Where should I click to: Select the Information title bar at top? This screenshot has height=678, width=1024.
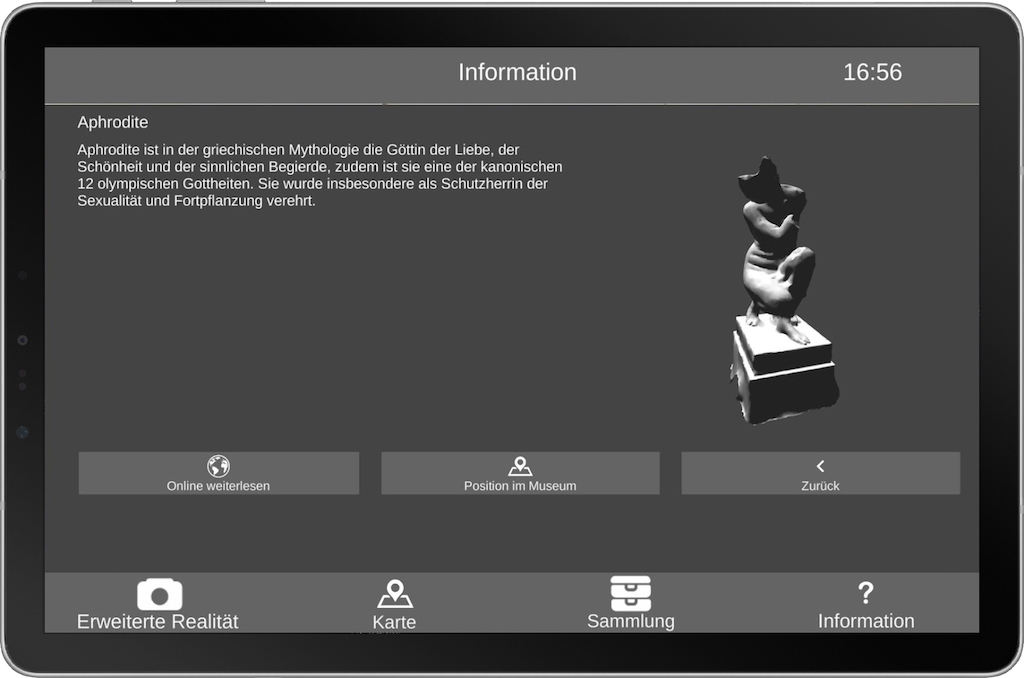pos(517,72)
